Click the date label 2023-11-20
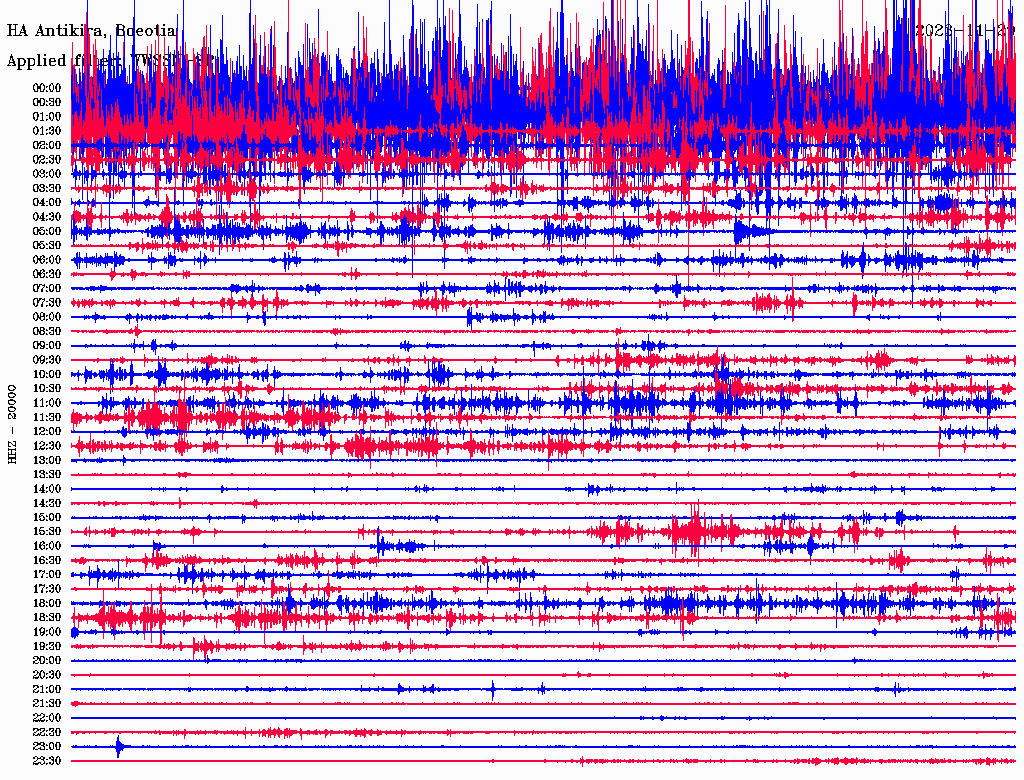The image size is (1024, 780). click(965, 30)
